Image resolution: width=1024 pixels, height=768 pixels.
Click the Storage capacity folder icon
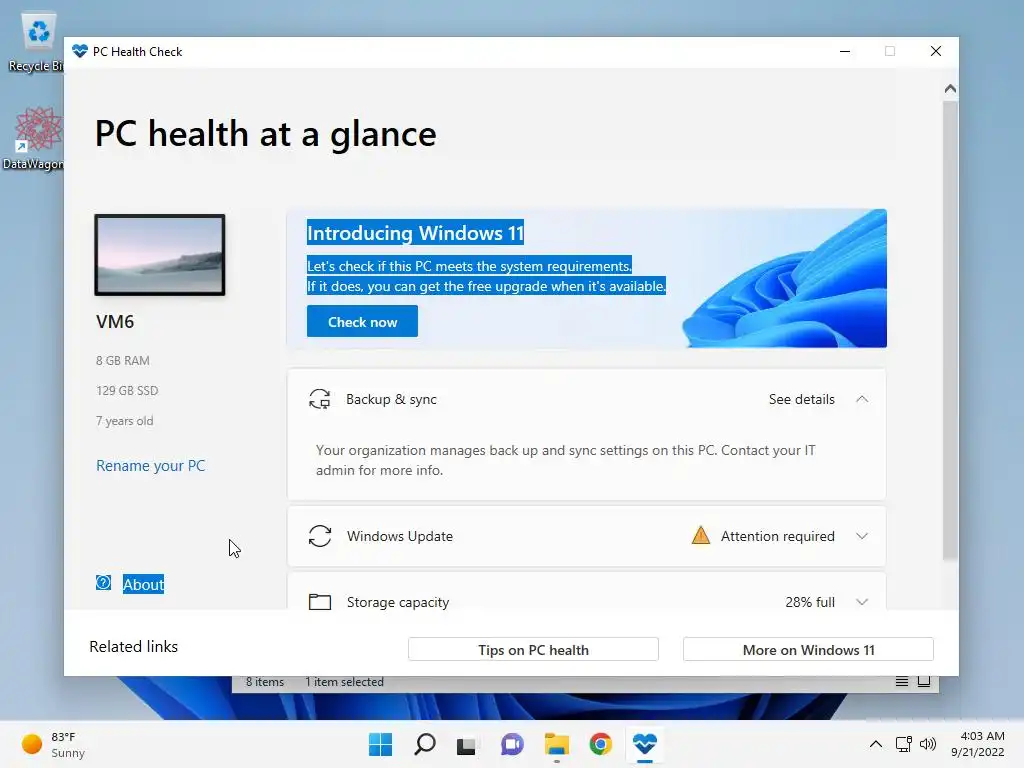[x=320, y=601]
